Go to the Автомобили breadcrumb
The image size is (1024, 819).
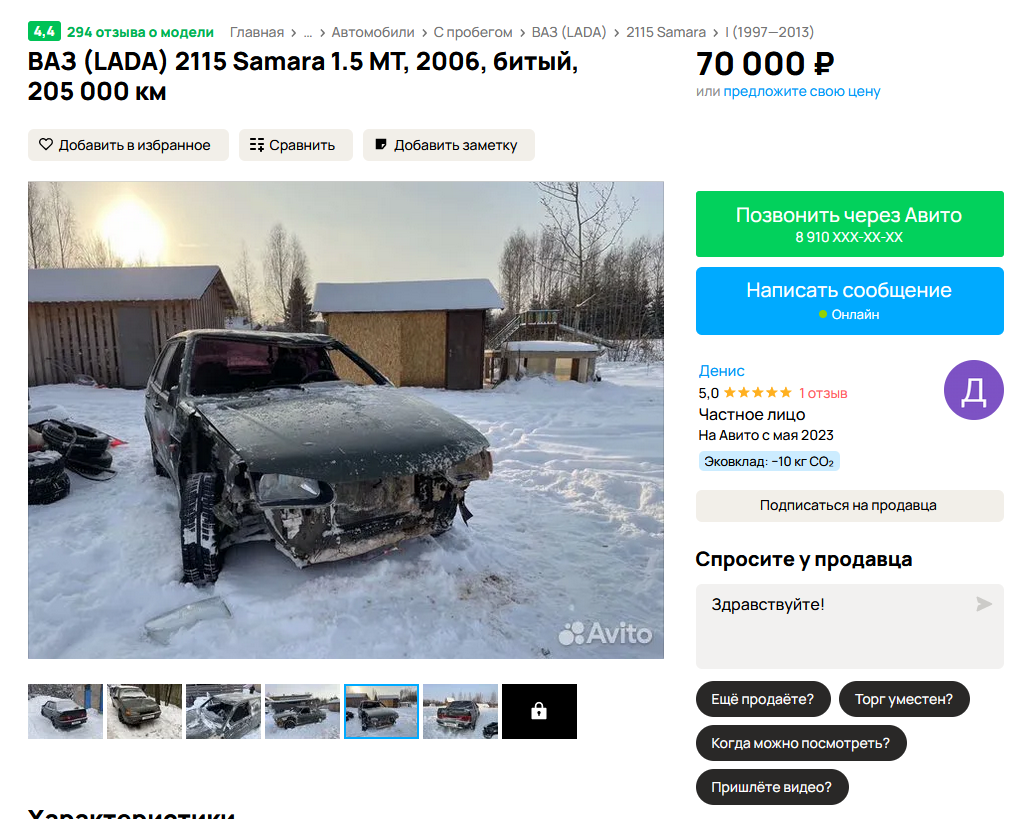373,32
